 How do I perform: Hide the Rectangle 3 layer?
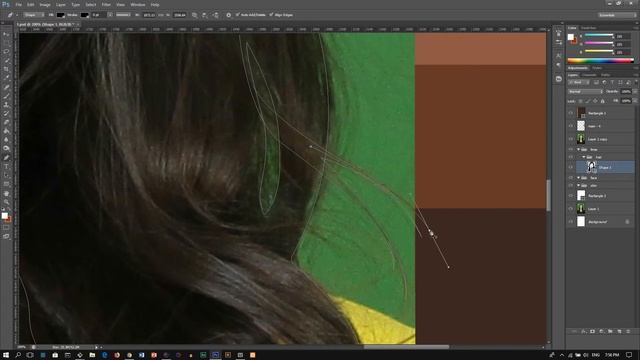[571, 113]
